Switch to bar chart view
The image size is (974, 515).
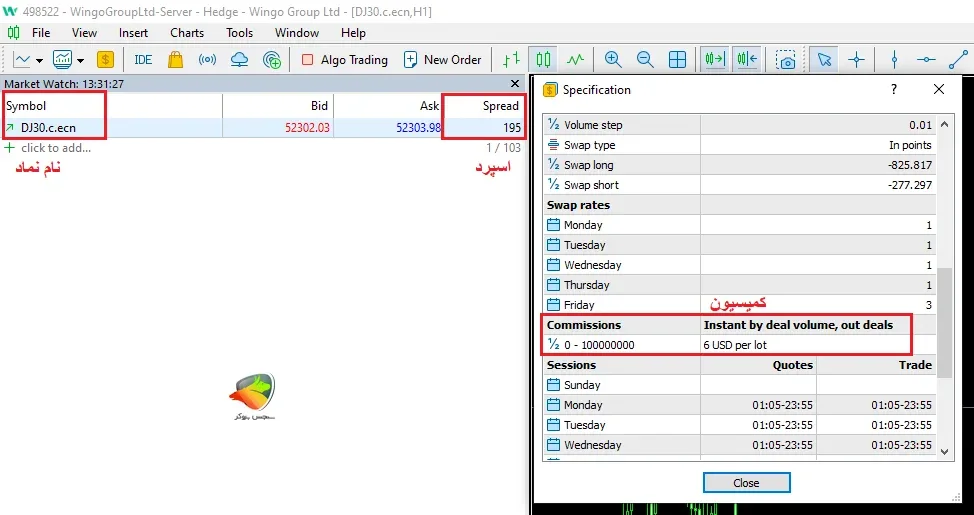click(511, 60)
